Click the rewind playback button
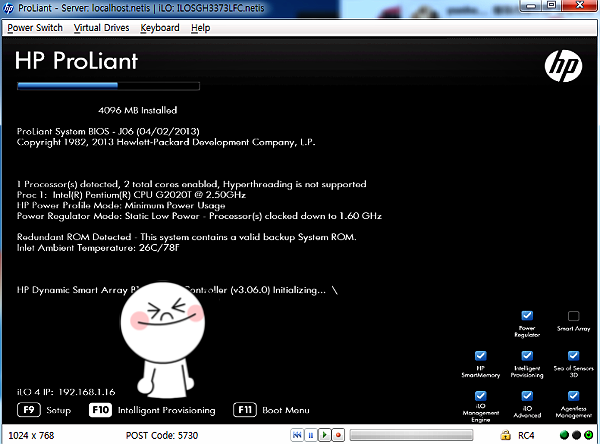 coord(297,435)
